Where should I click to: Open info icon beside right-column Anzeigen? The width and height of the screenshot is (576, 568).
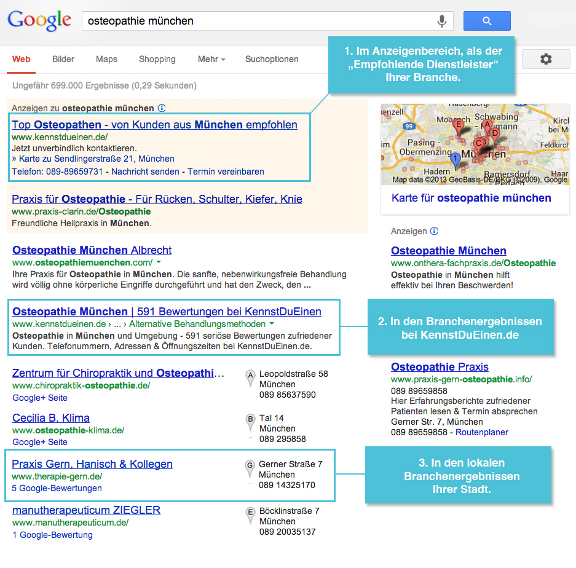click(x=434, y=231)
